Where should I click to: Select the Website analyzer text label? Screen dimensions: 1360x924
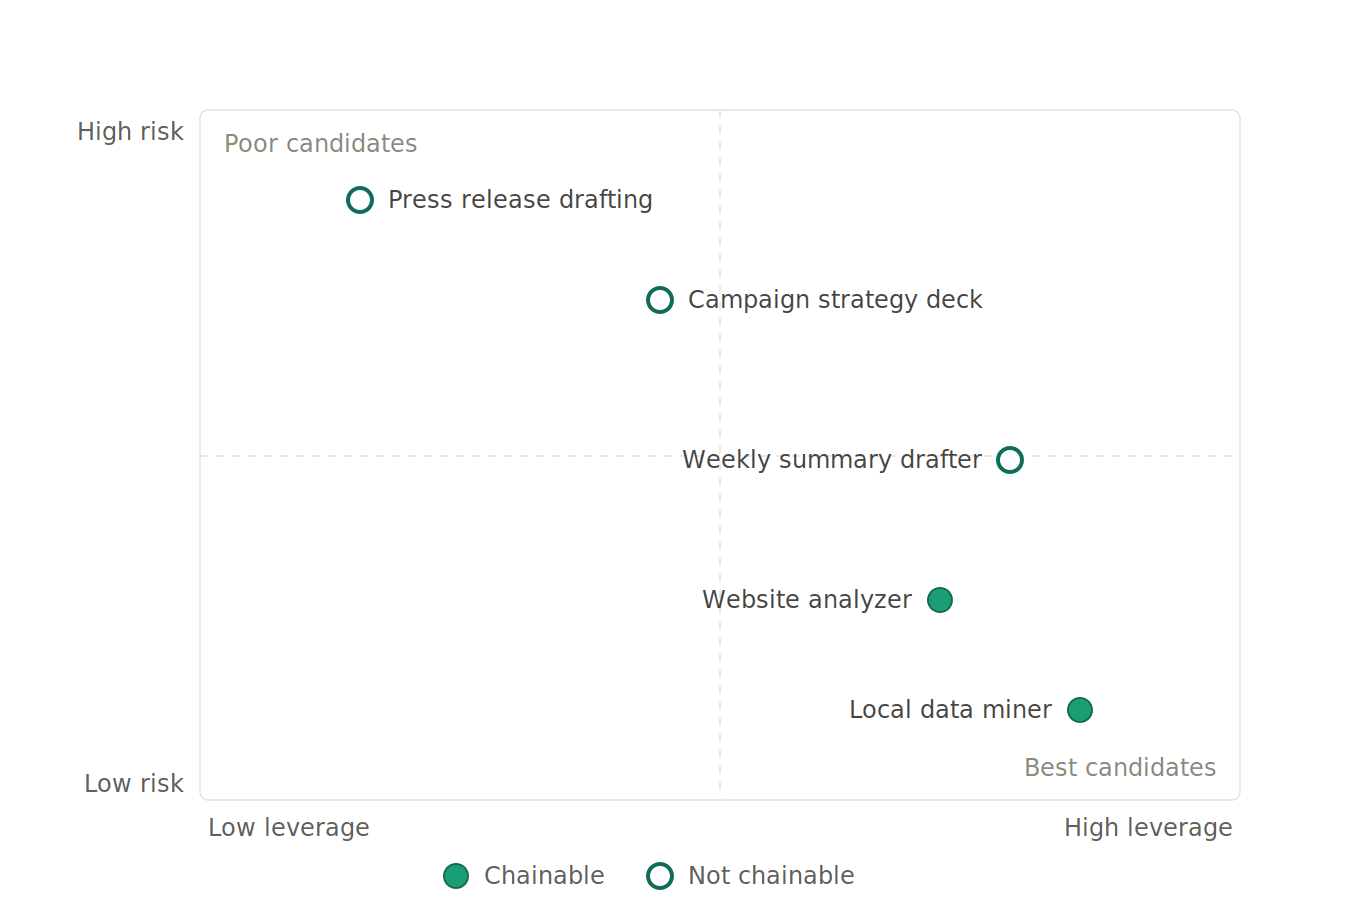[x=807, y=600]
